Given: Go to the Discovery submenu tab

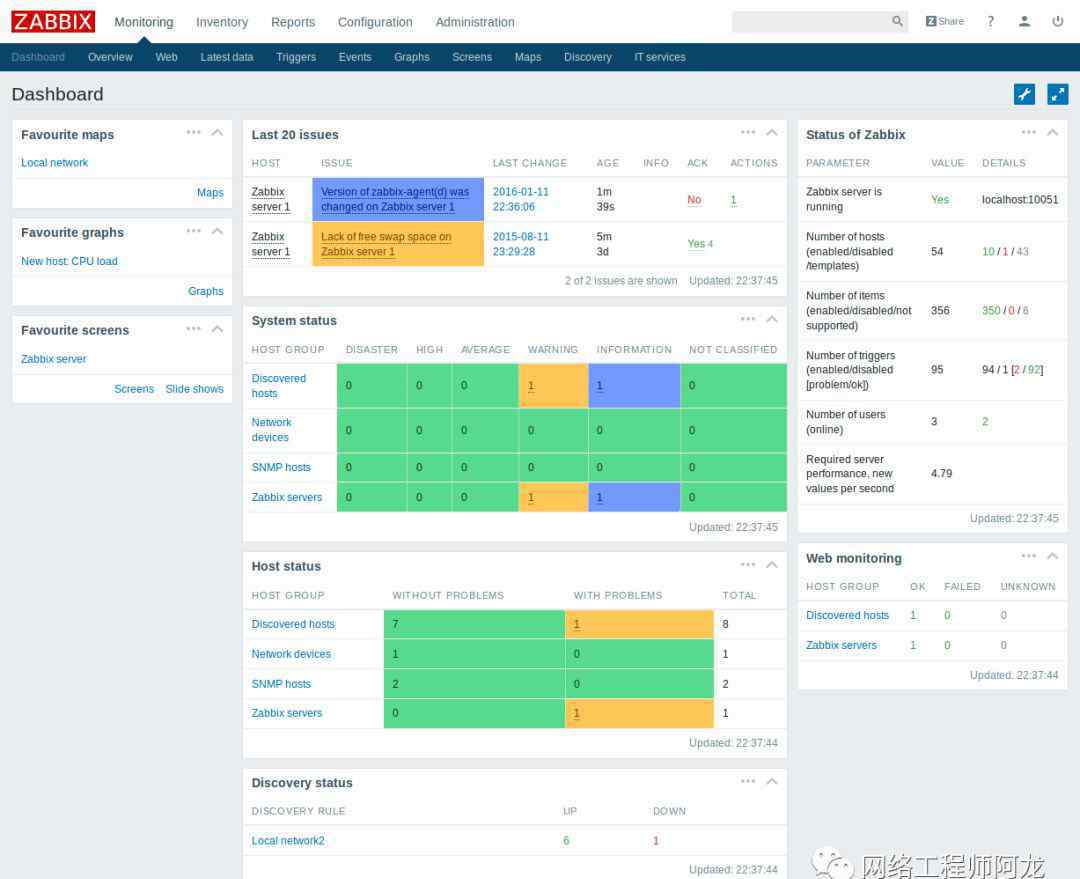Looking at the screenshot, I should click(588, 57).
